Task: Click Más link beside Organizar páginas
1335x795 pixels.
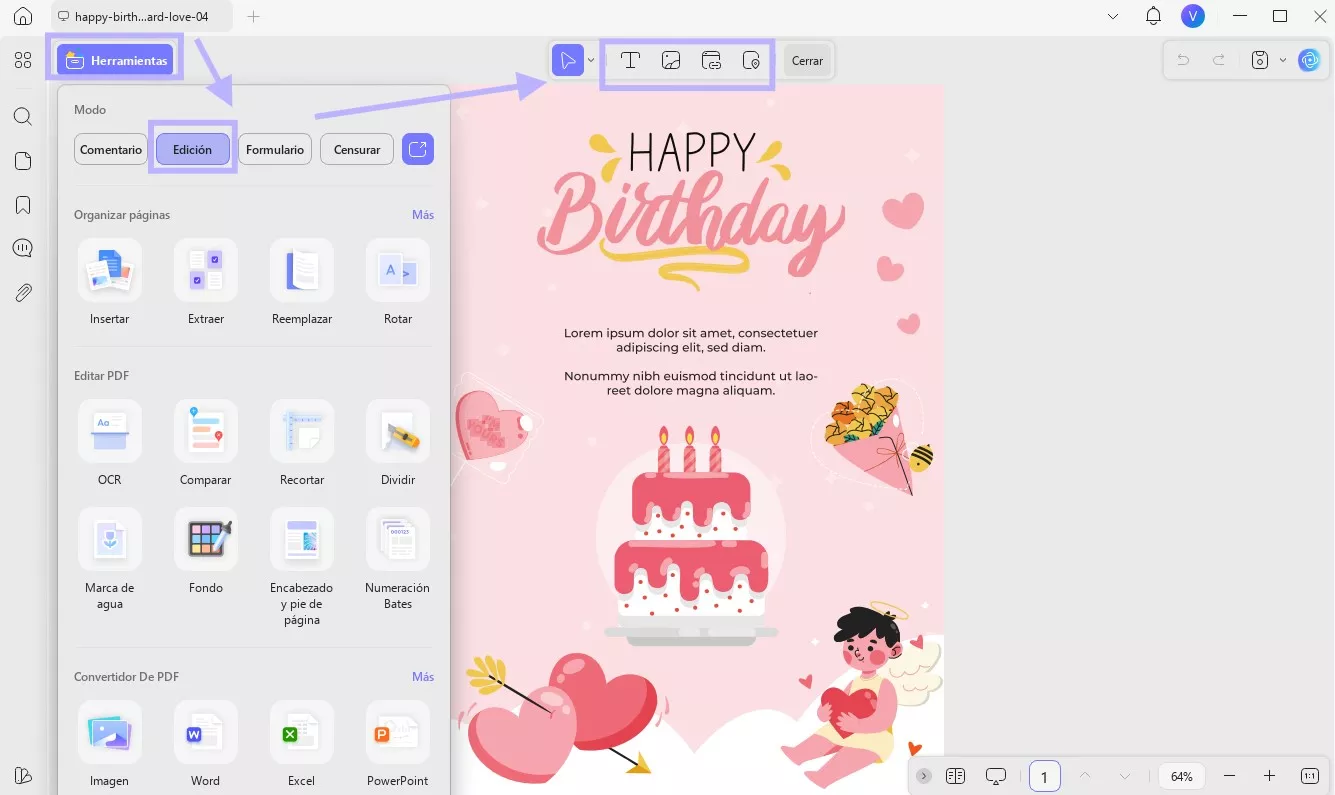Action: pos(423,215)
